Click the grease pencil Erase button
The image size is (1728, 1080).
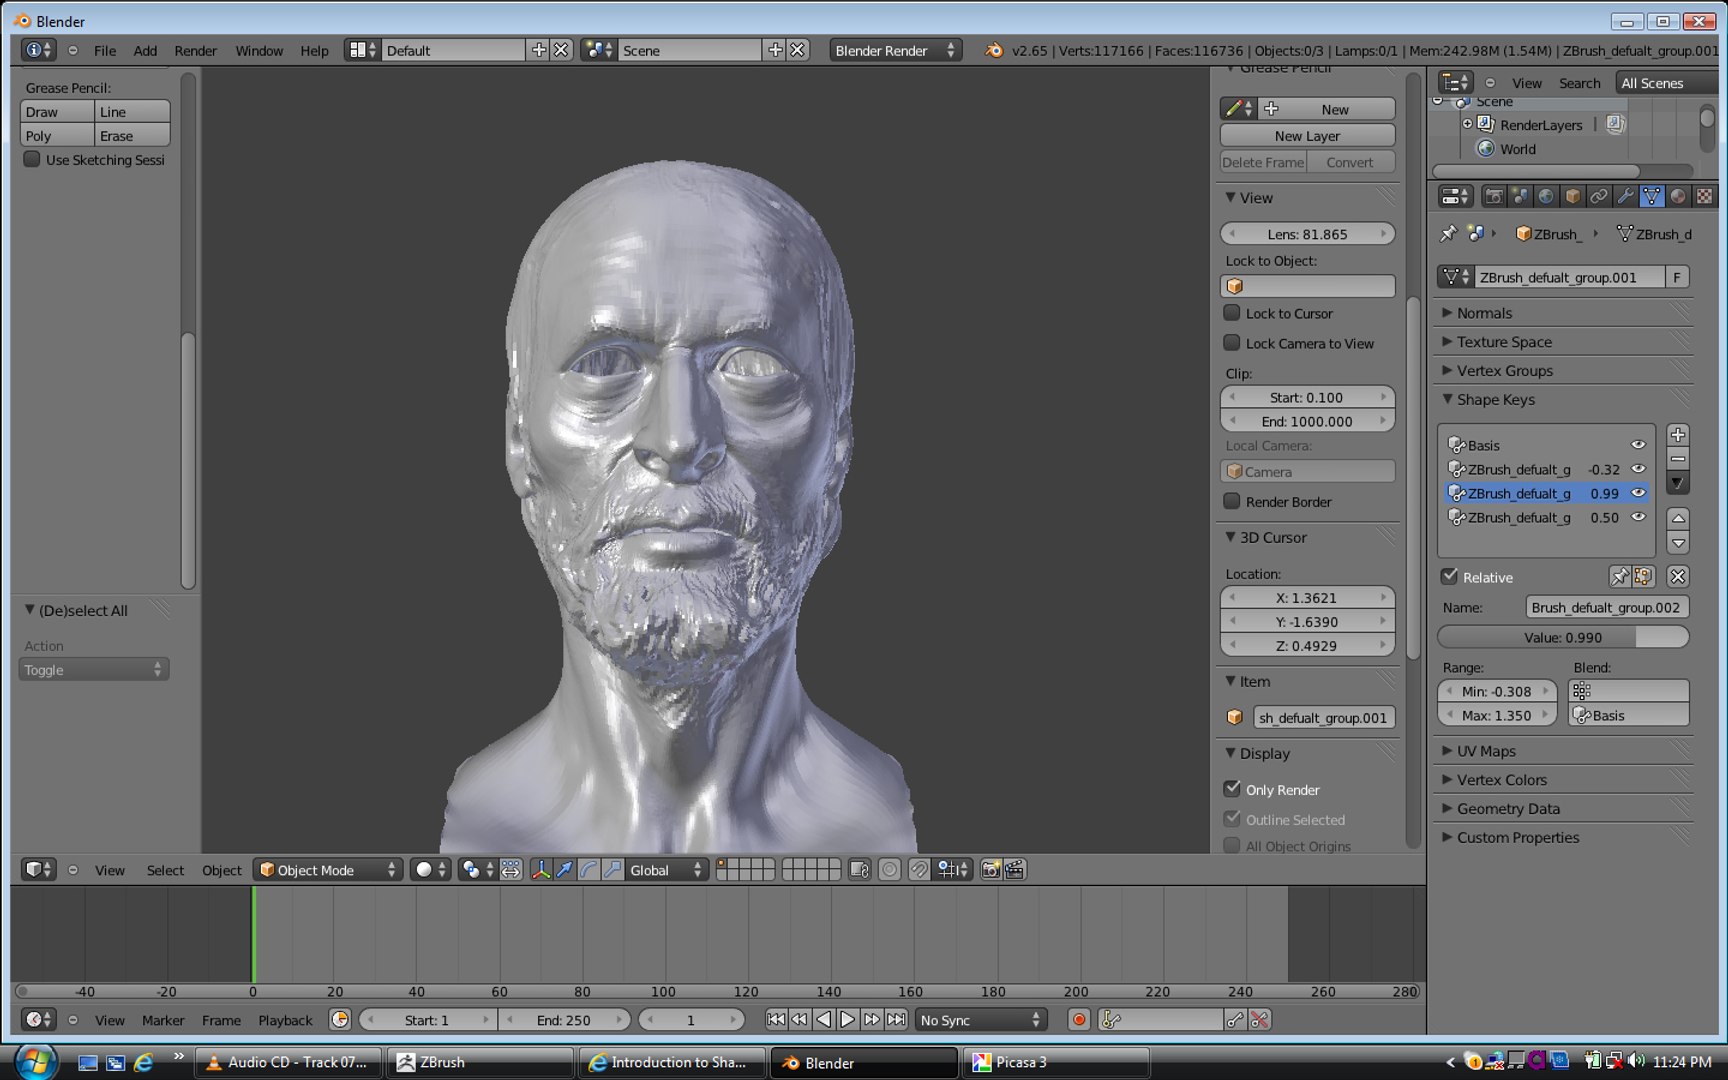[132, 136]
